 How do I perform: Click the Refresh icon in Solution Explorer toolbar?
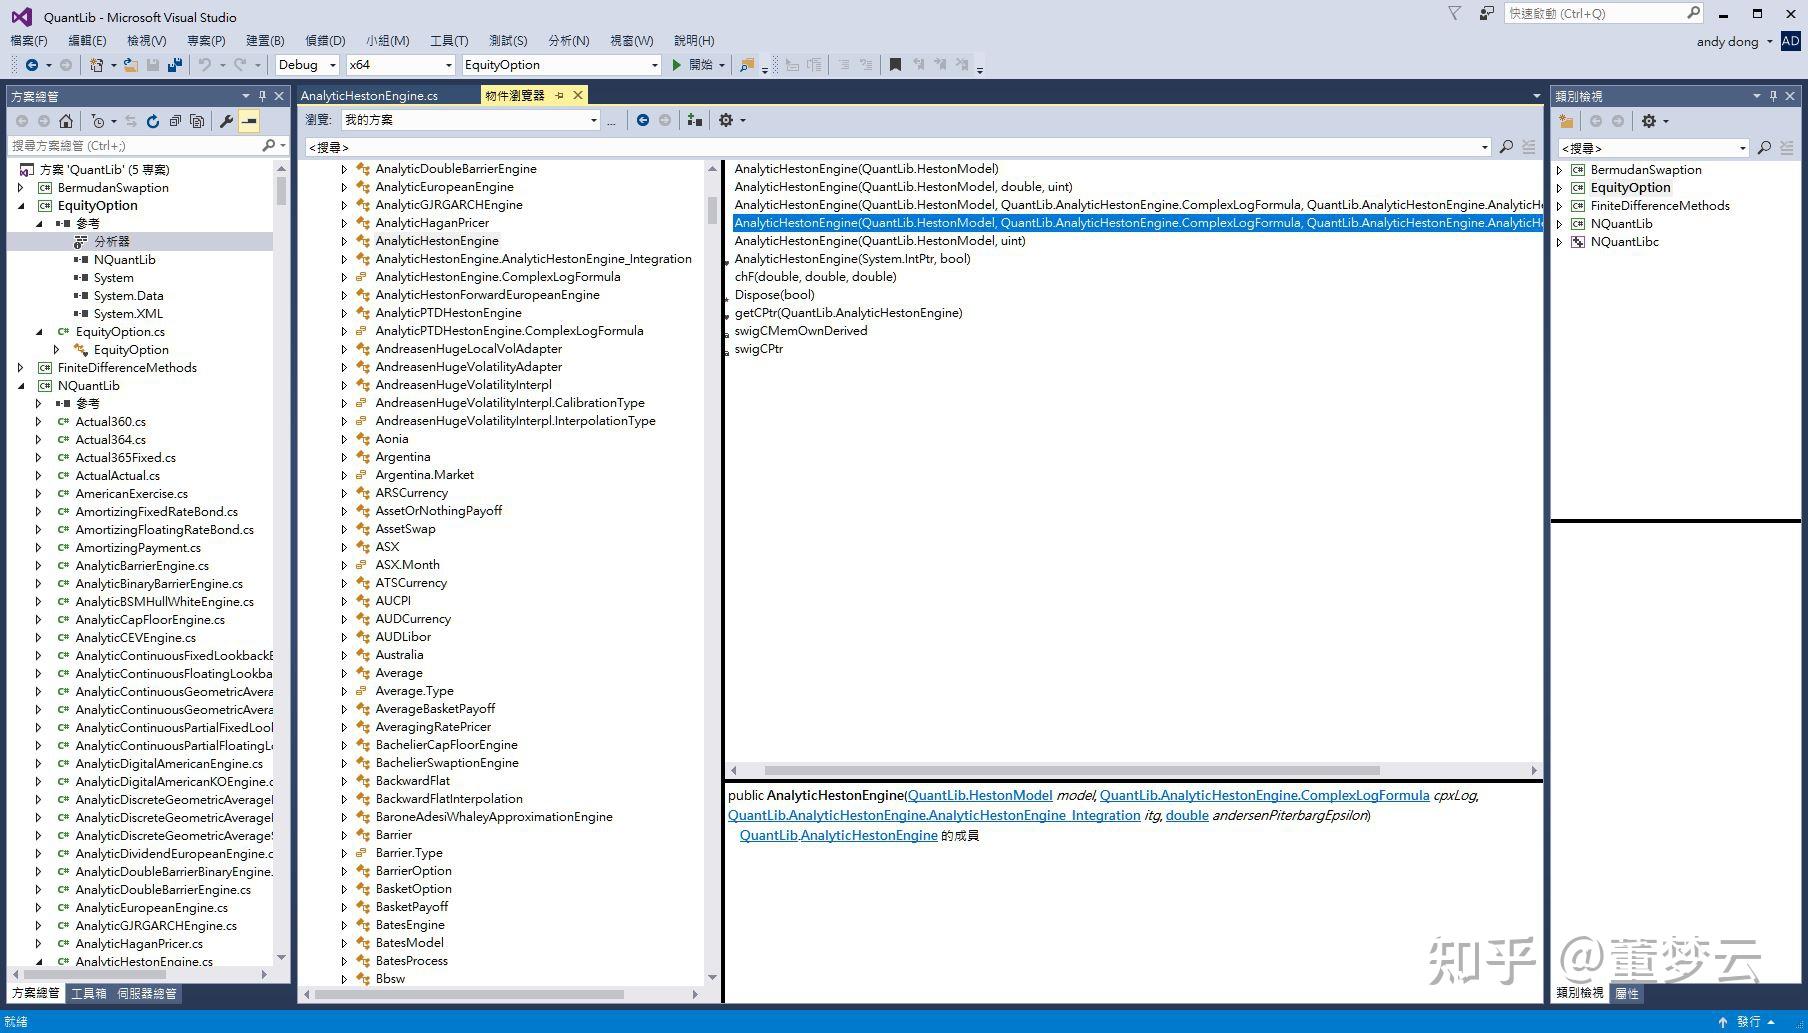[x=153, y=121]
